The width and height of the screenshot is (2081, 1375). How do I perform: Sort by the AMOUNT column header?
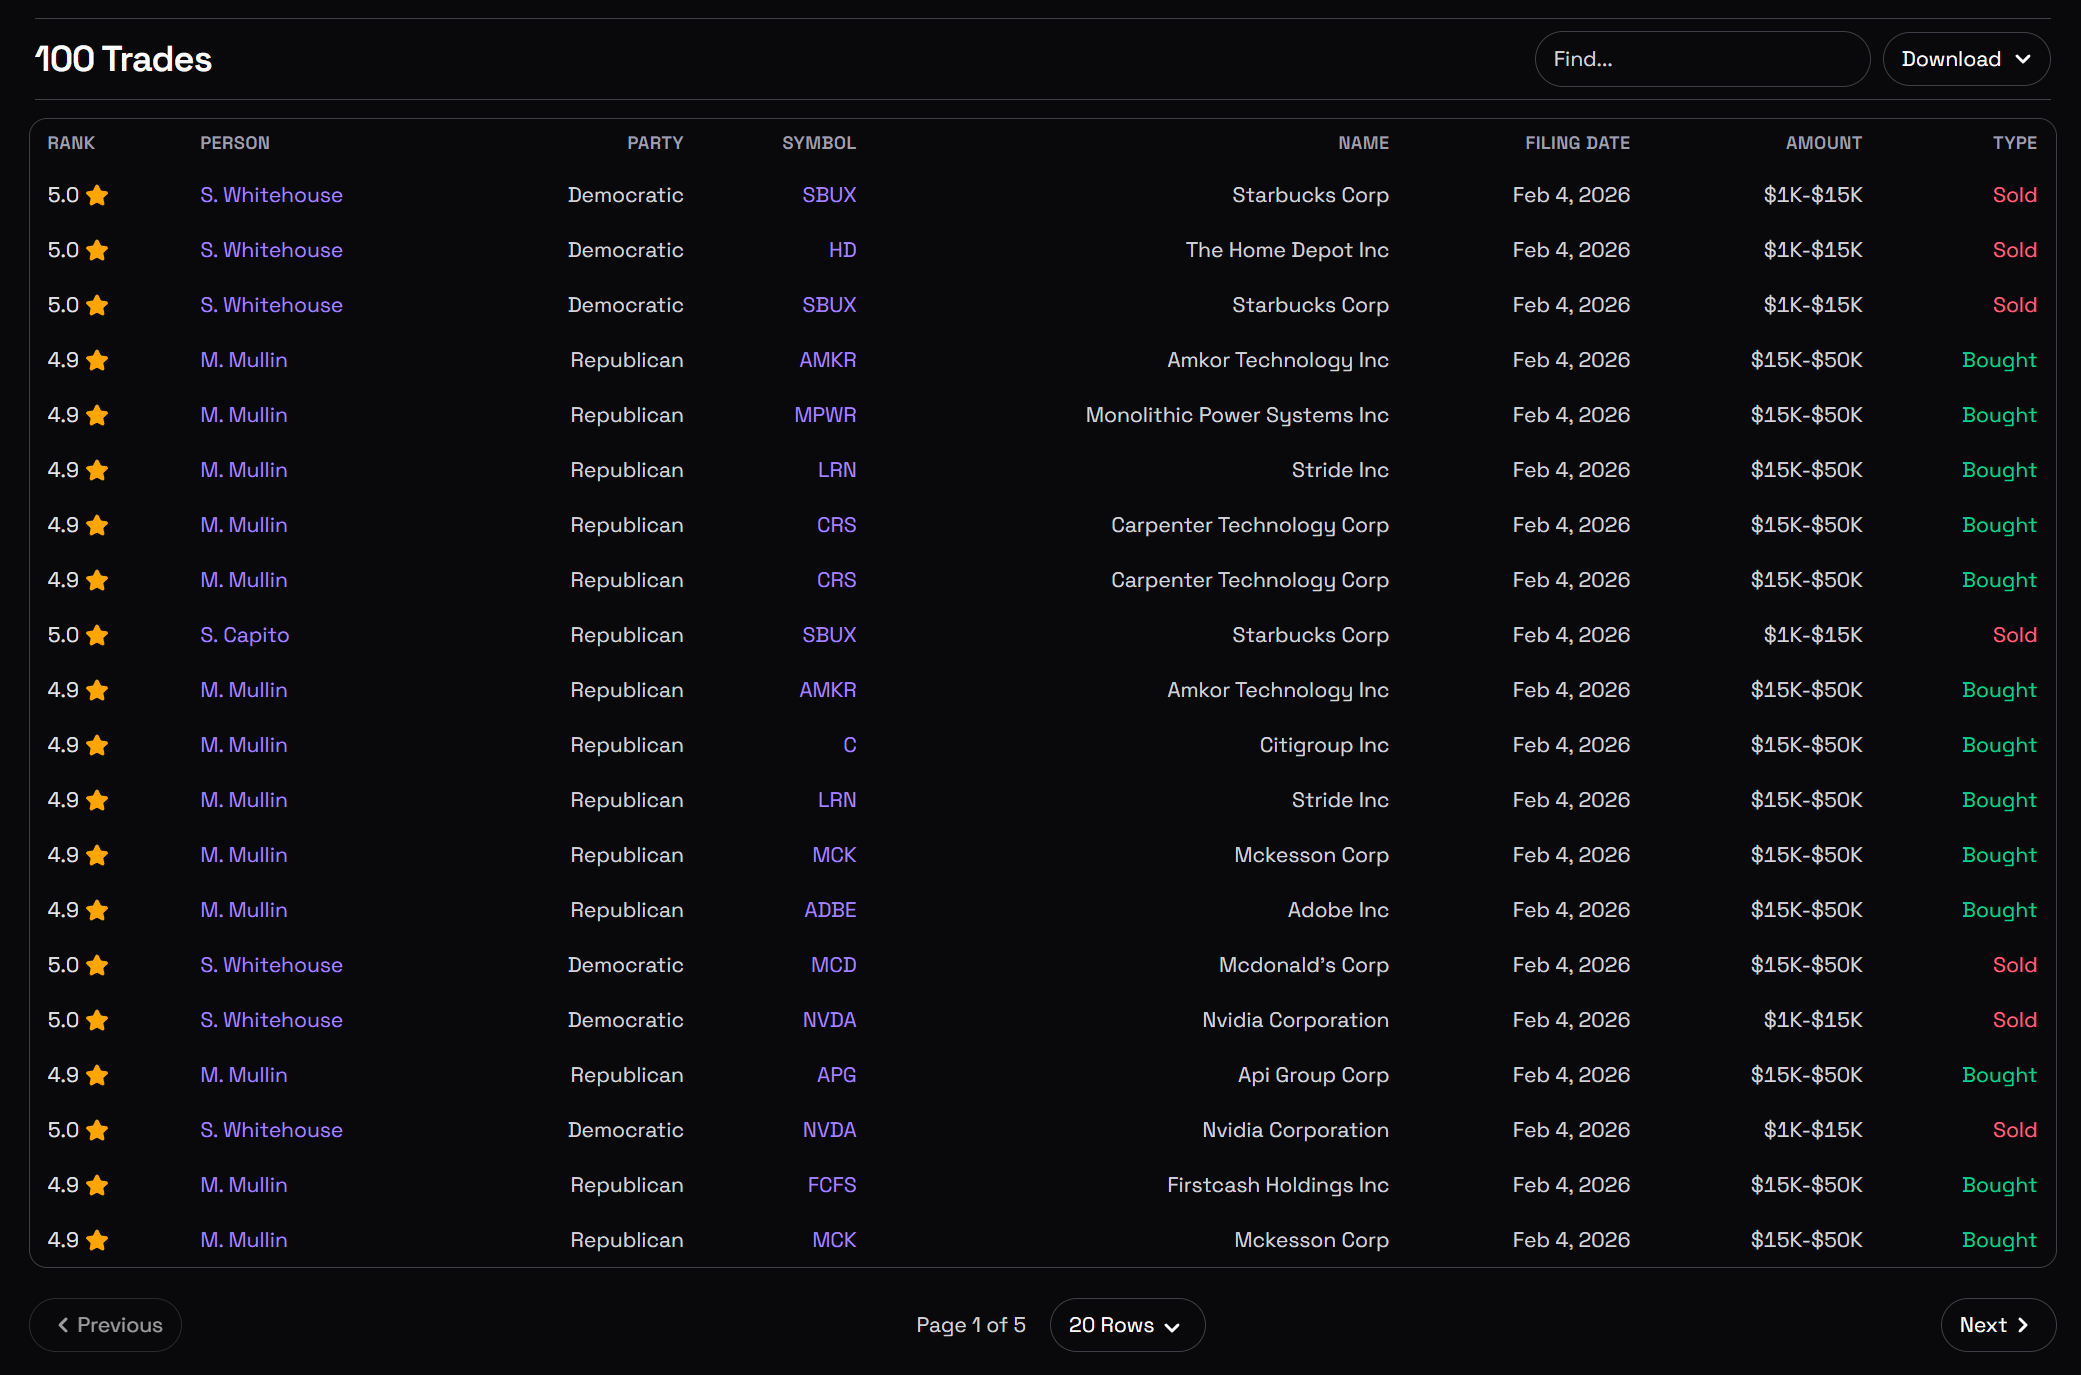click(1824, 143)
